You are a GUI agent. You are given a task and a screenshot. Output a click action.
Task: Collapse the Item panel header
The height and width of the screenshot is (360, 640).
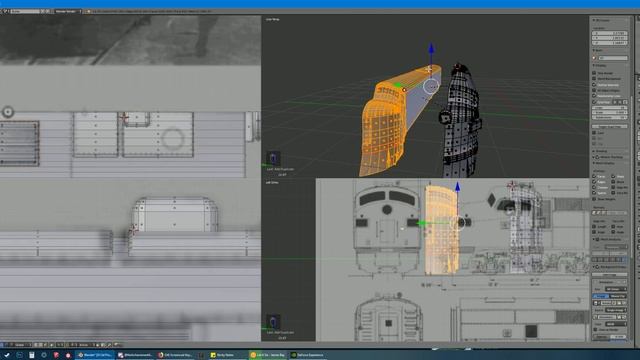click(598, 50)
